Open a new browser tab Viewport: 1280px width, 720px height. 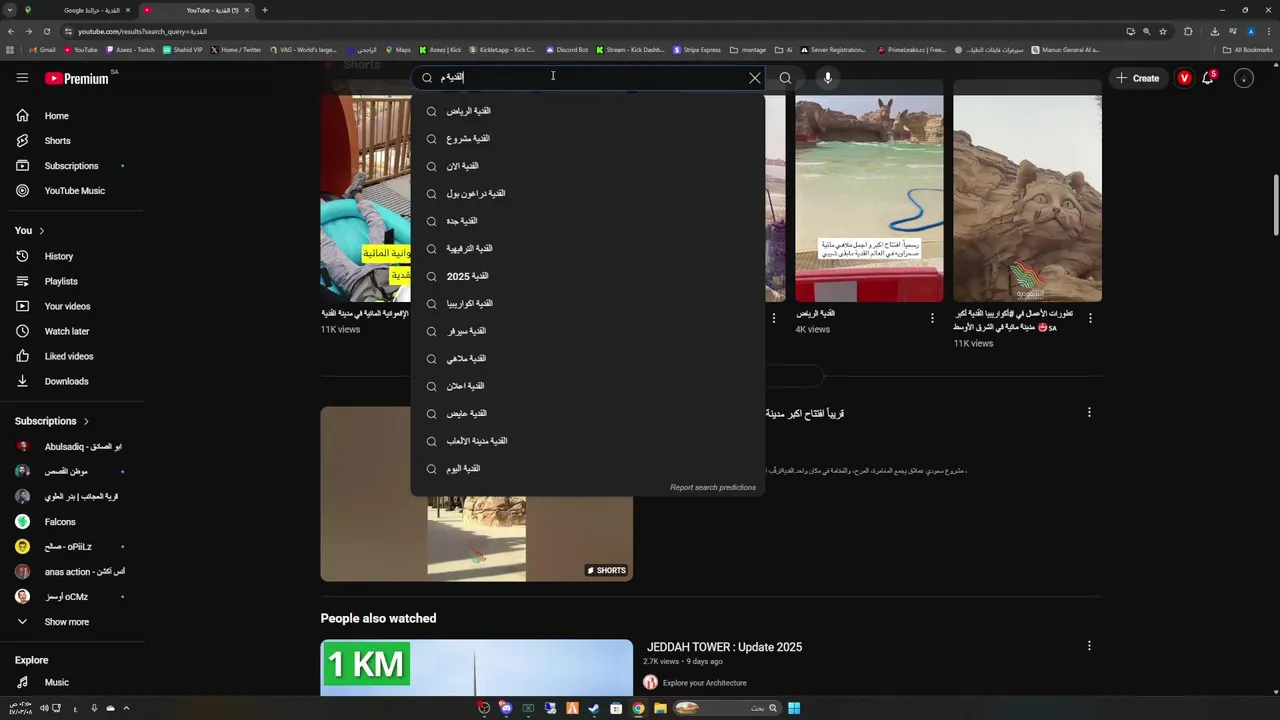click(x=264, y=10)
